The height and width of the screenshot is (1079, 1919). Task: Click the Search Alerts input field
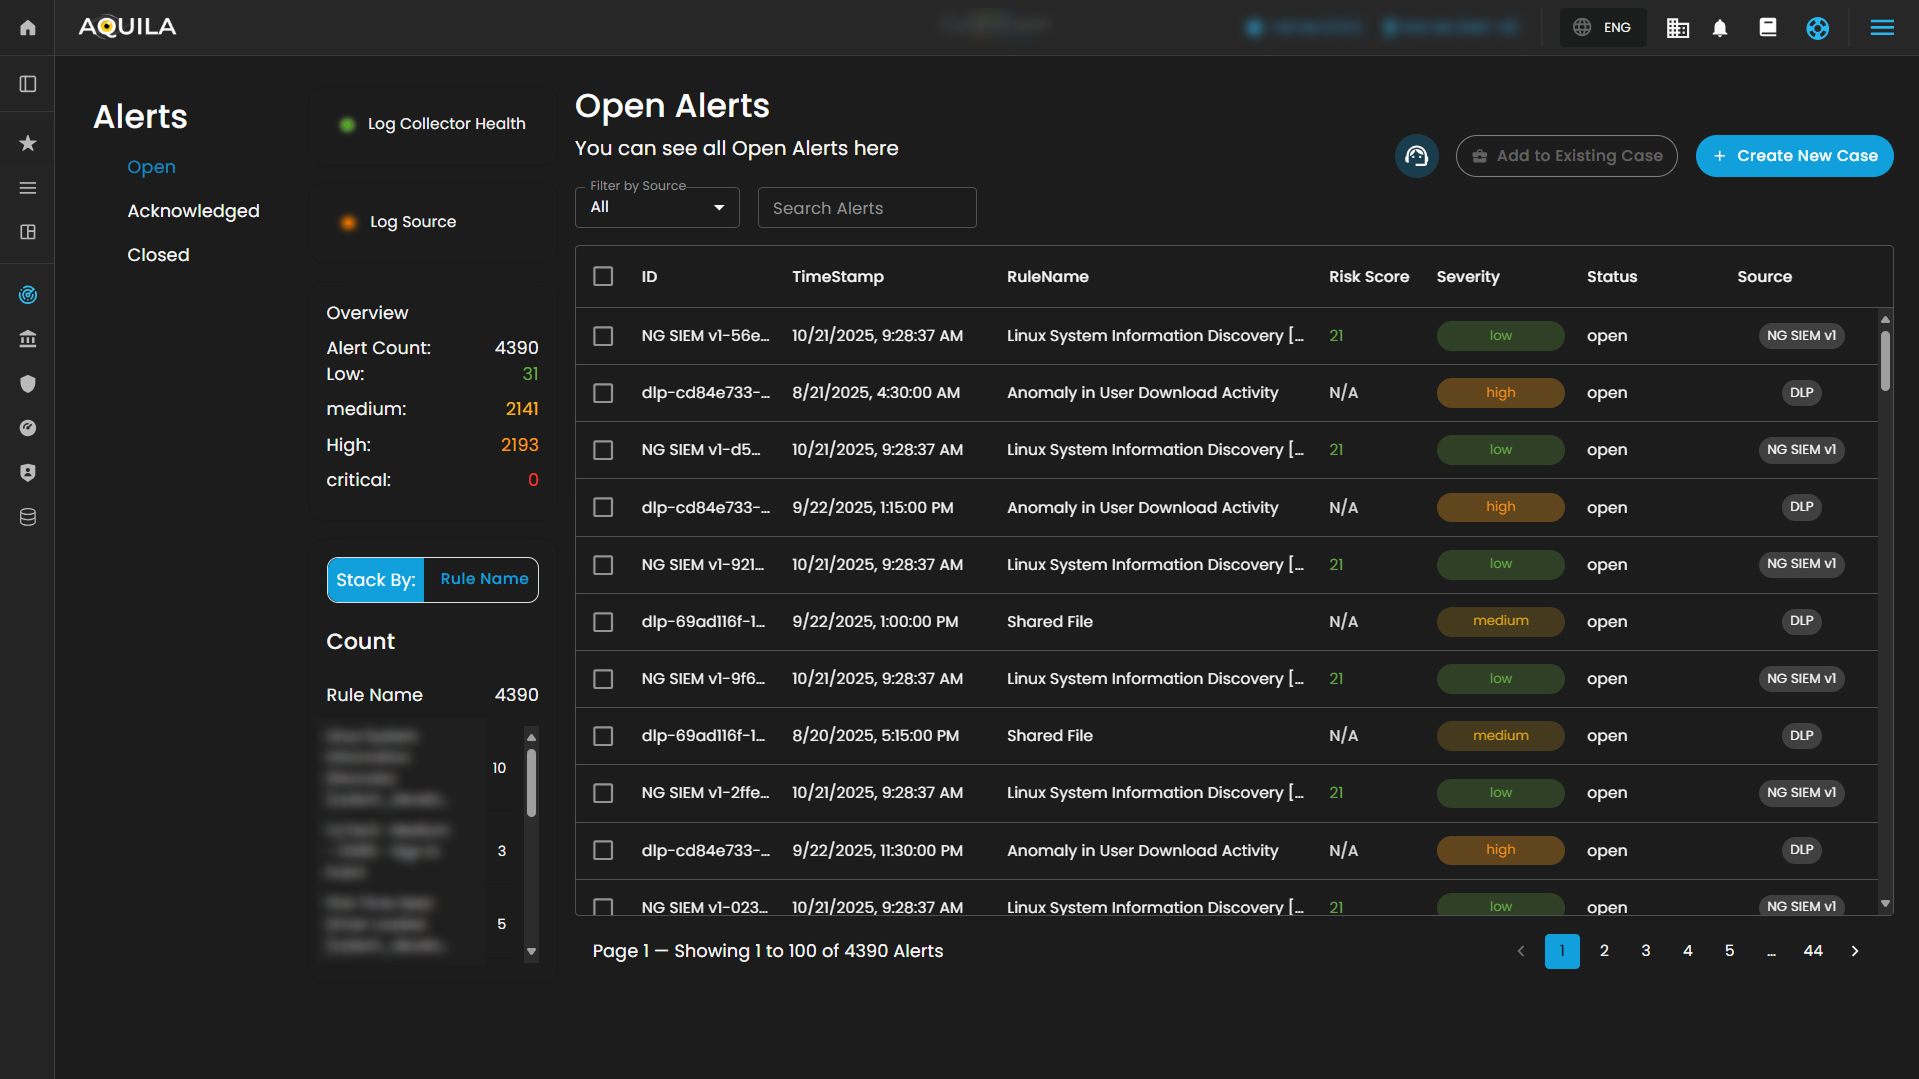coord(866,208)
